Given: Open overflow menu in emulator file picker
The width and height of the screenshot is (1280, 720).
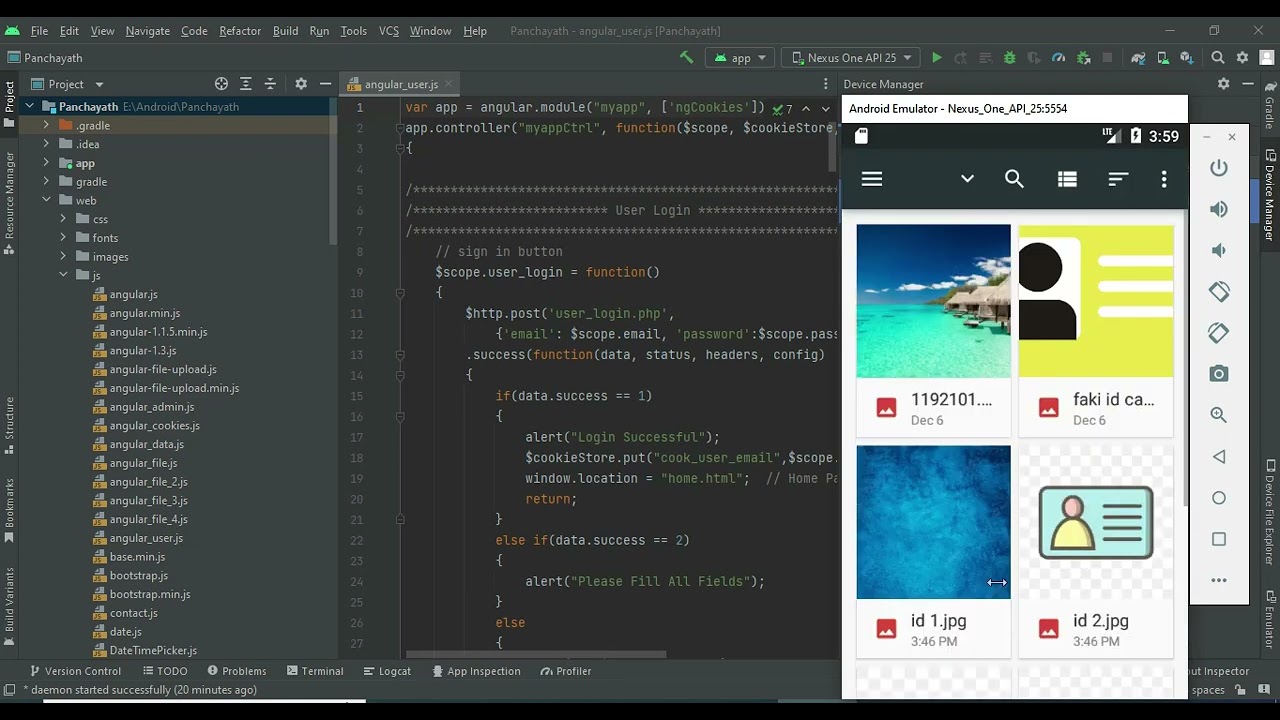Looking at the screenshot, I should 1164,179.
